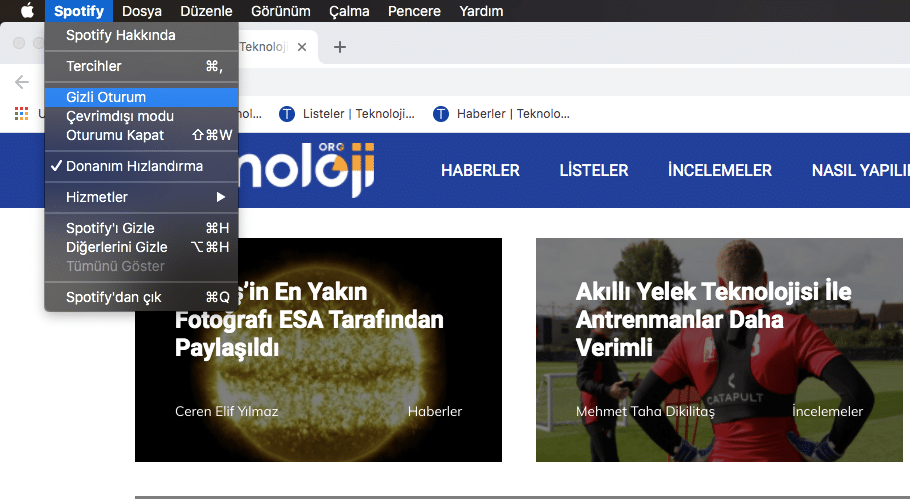The width and height of the screenshot is (910, 499).
Task: Open the Pencere menu
Action: click(414, 10)
